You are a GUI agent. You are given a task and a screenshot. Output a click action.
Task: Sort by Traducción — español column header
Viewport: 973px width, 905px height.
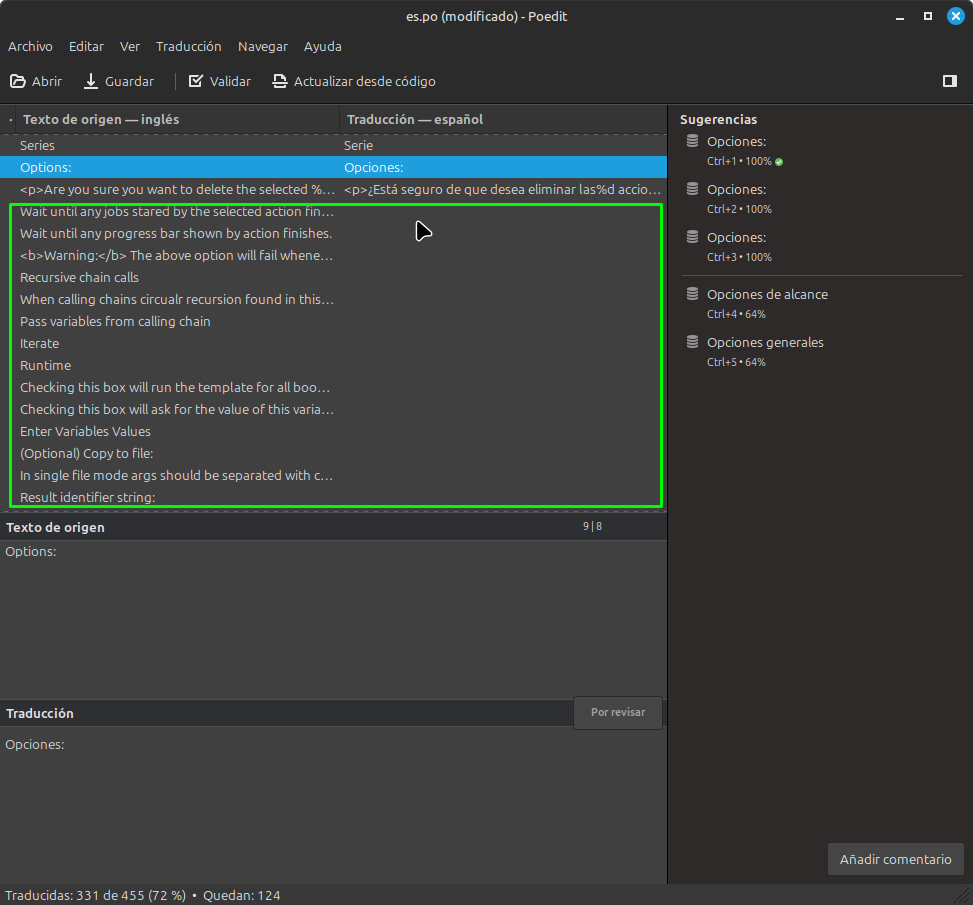[x=414, y=119]
